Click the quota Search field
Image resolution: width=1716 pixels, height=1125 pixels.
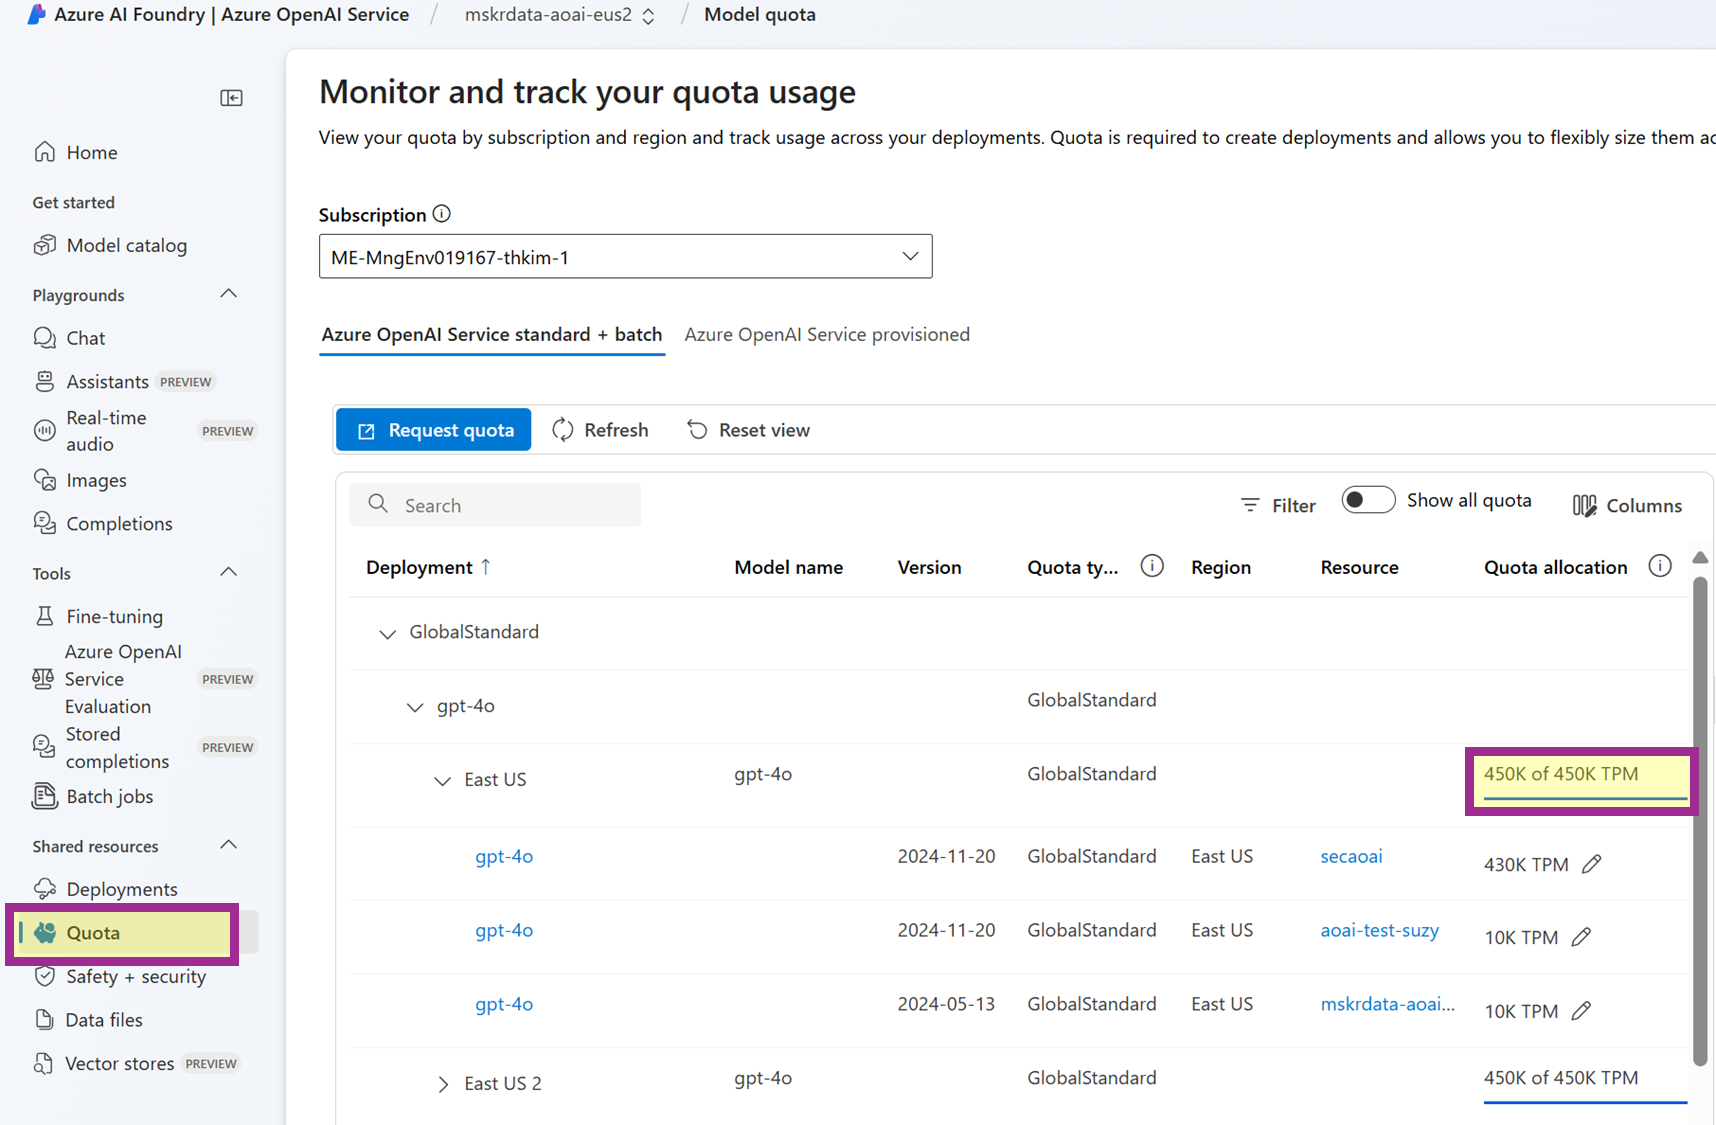pos(495,505)
